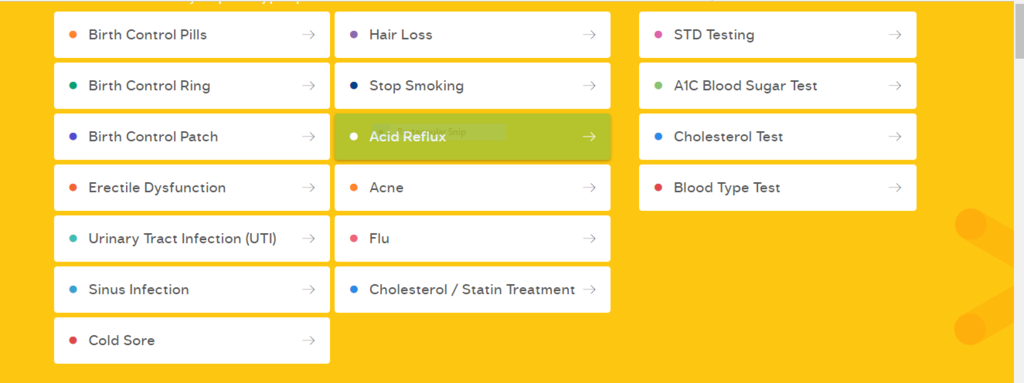This screenshot has width=1024, height=383.
Task: Click the arrow on Cholesterol Test card
Action: (895, 137)
